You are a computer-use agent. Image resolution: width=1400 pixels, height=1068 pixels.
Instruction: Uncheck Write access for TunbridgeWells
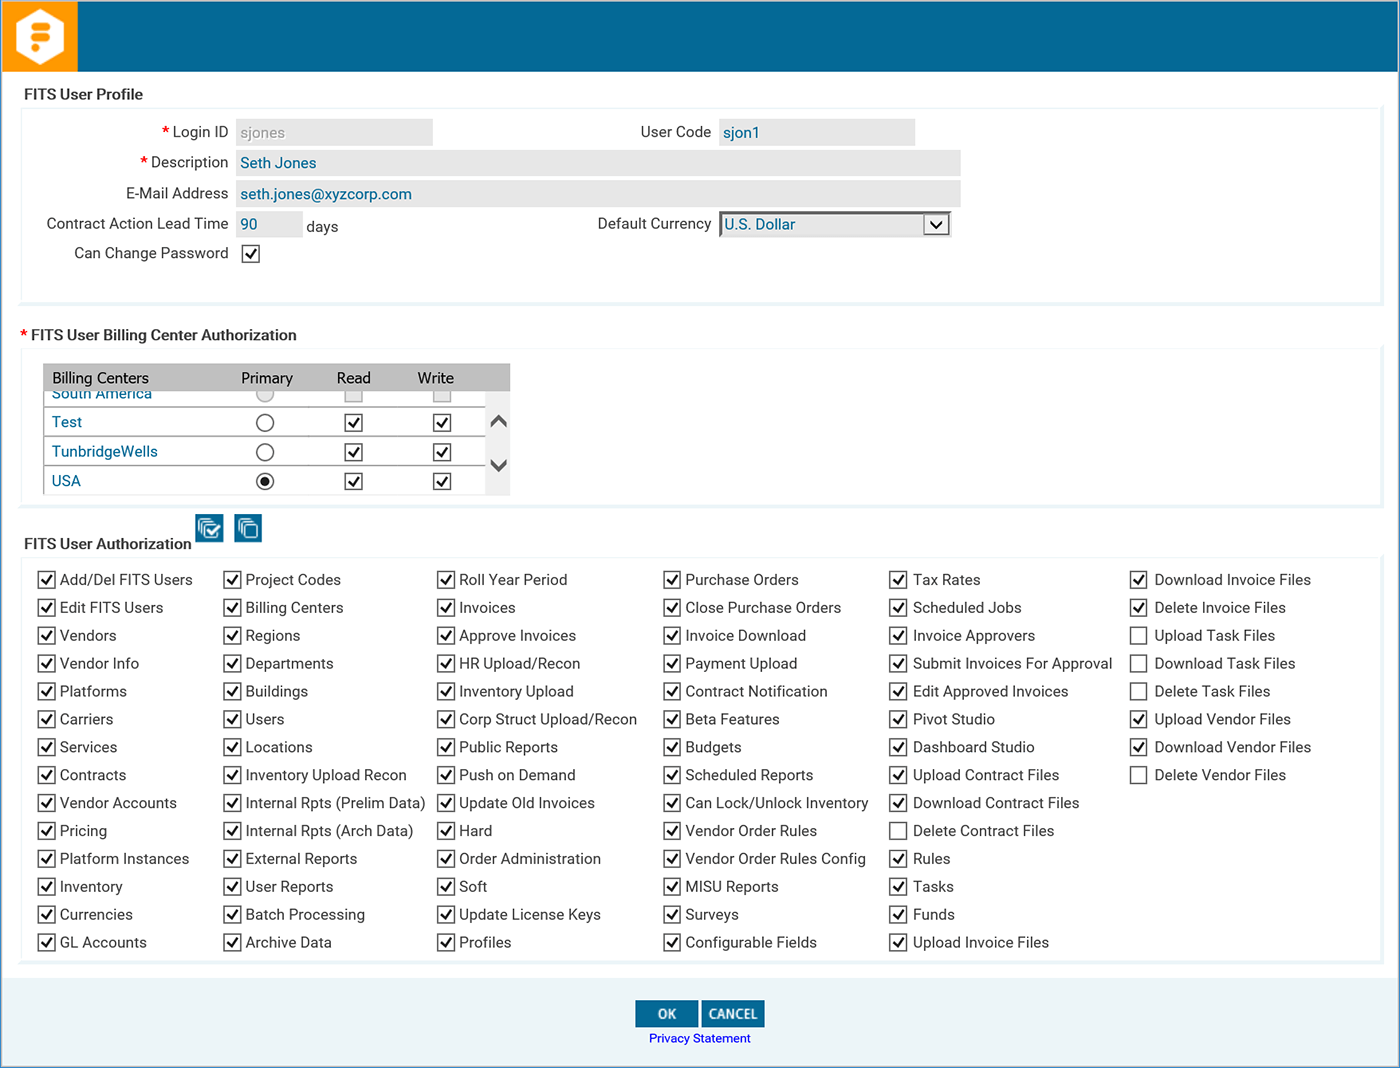click(442, 451)
